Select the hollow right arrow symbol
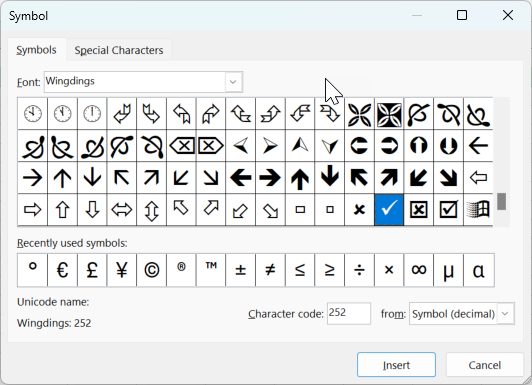 point(32,210)
